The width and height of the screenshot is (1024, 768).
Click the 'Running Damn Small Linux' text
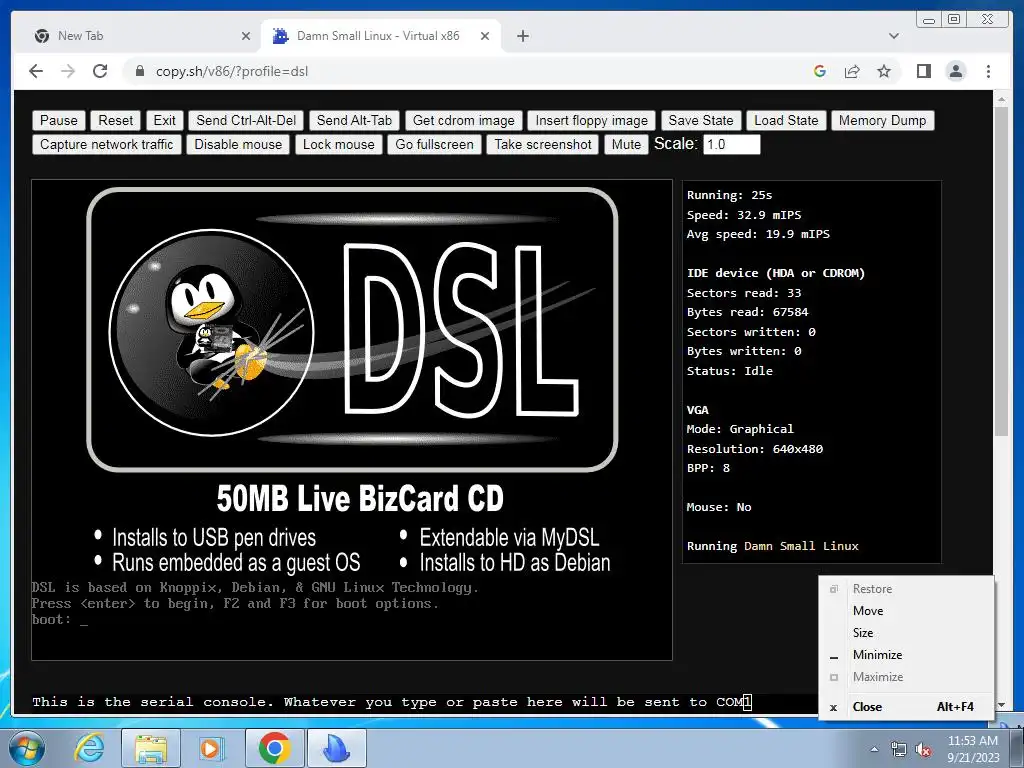click(x=773, y=546)
